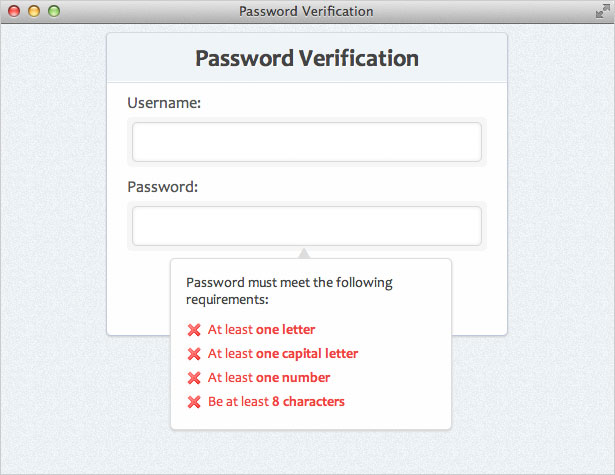Image resolution: width=615 pixels, height=475 pixels.
Task: Focus the Password input field
Action: [x=307, y=226]
